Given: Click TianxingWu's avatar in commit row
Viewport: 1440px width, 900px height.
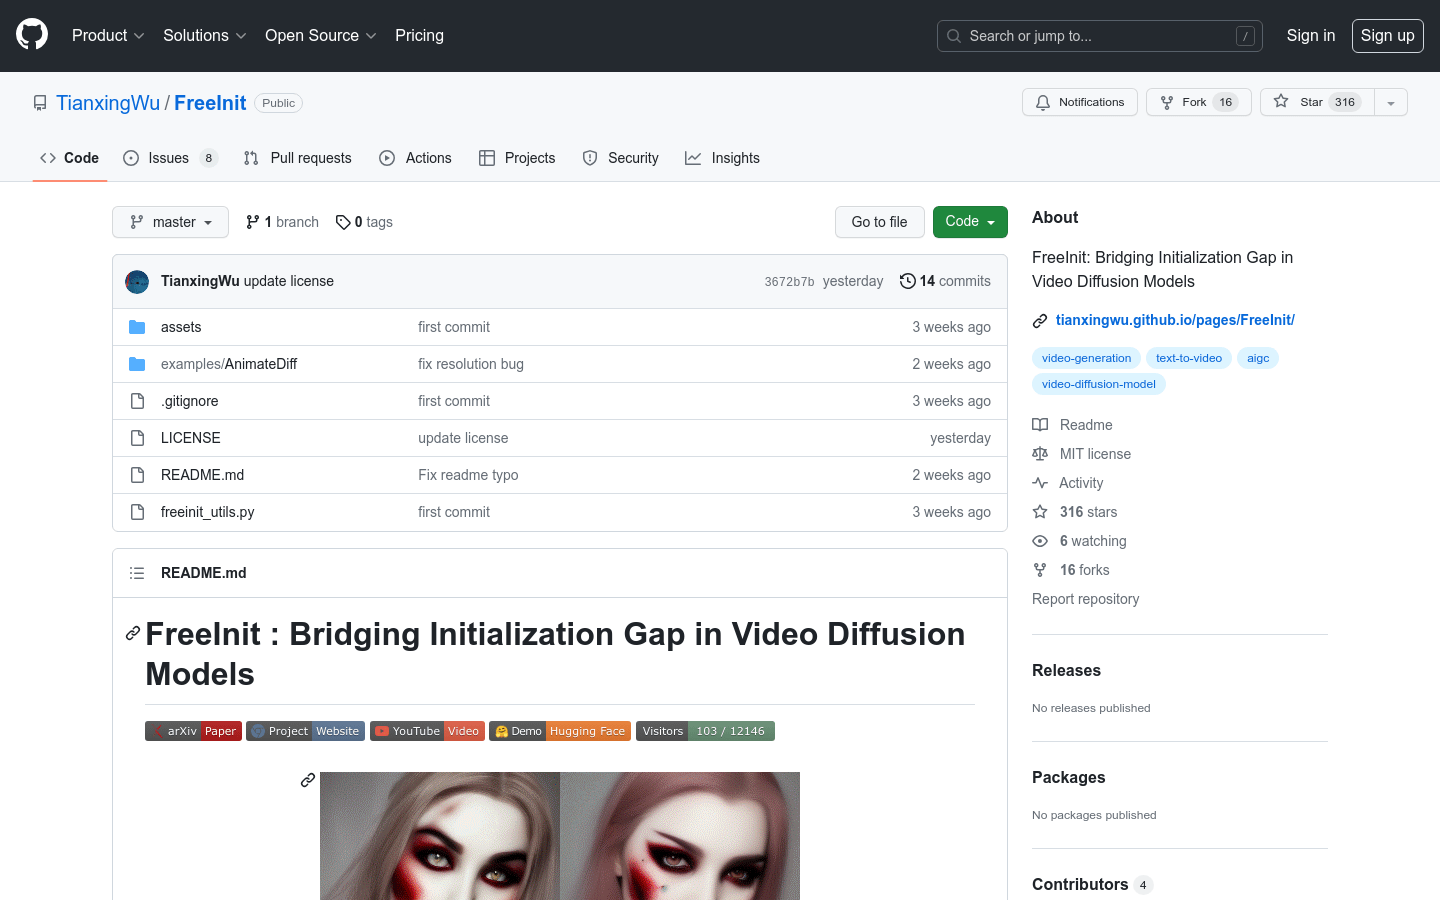Looking at the screenshot, I should click(137, 281).
